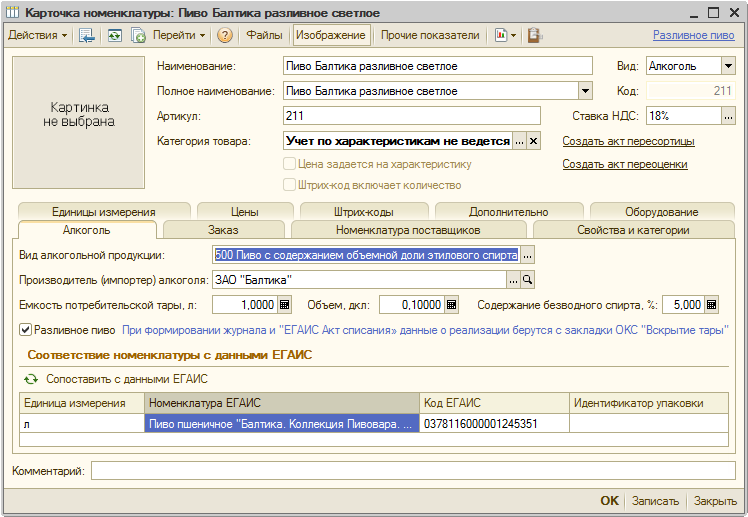Screen dimensions: 748x517
Task: Click Создать акт пересортицы link
Action: point(628,141)
